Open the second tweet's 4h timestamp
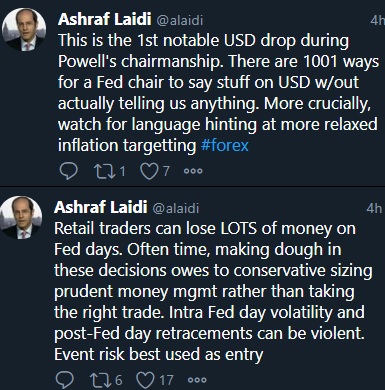The height and width of the screenshot is (390, 385). 374,208
